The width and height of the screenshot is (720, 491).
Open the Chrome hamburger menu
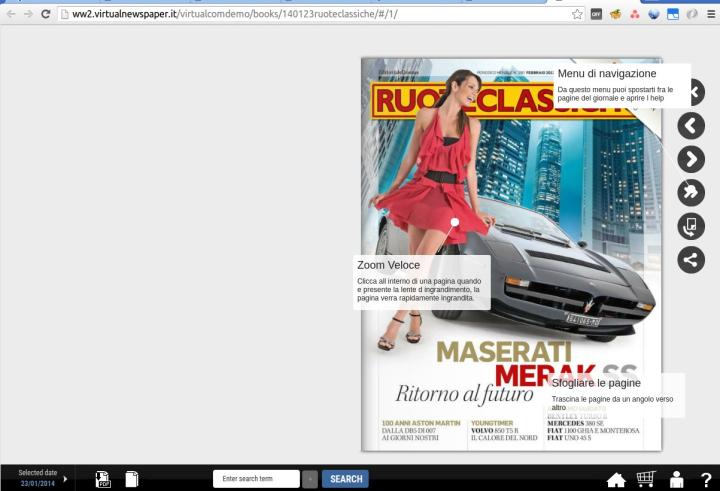pyautogui.click(x=710, y=14)
